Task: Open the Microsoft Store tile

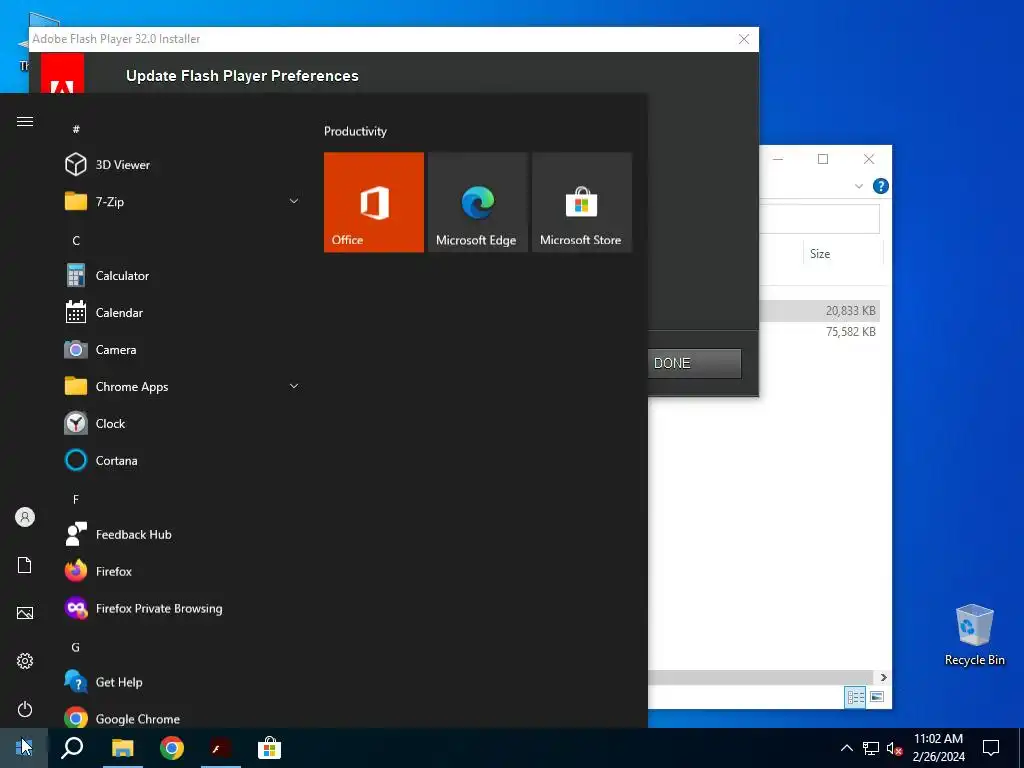Action: pyautogui.click(x=582, y=202)
